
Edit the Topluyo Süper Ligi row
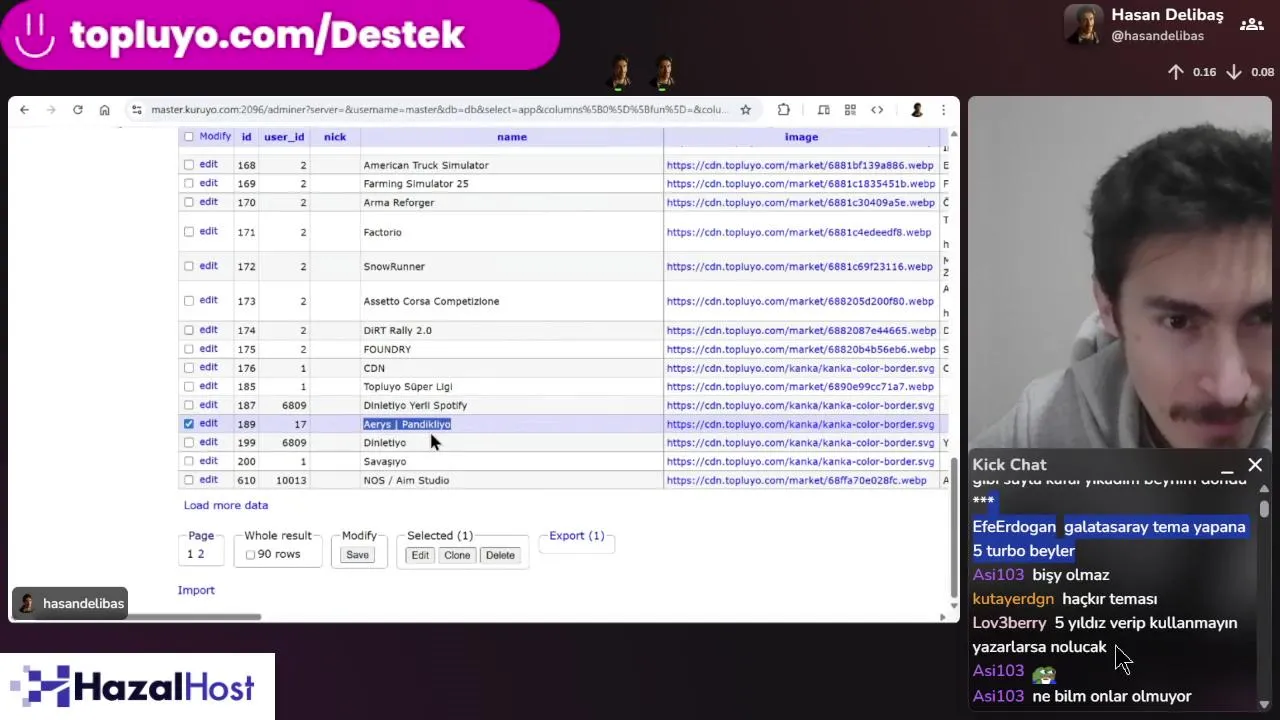pos(208,385)
